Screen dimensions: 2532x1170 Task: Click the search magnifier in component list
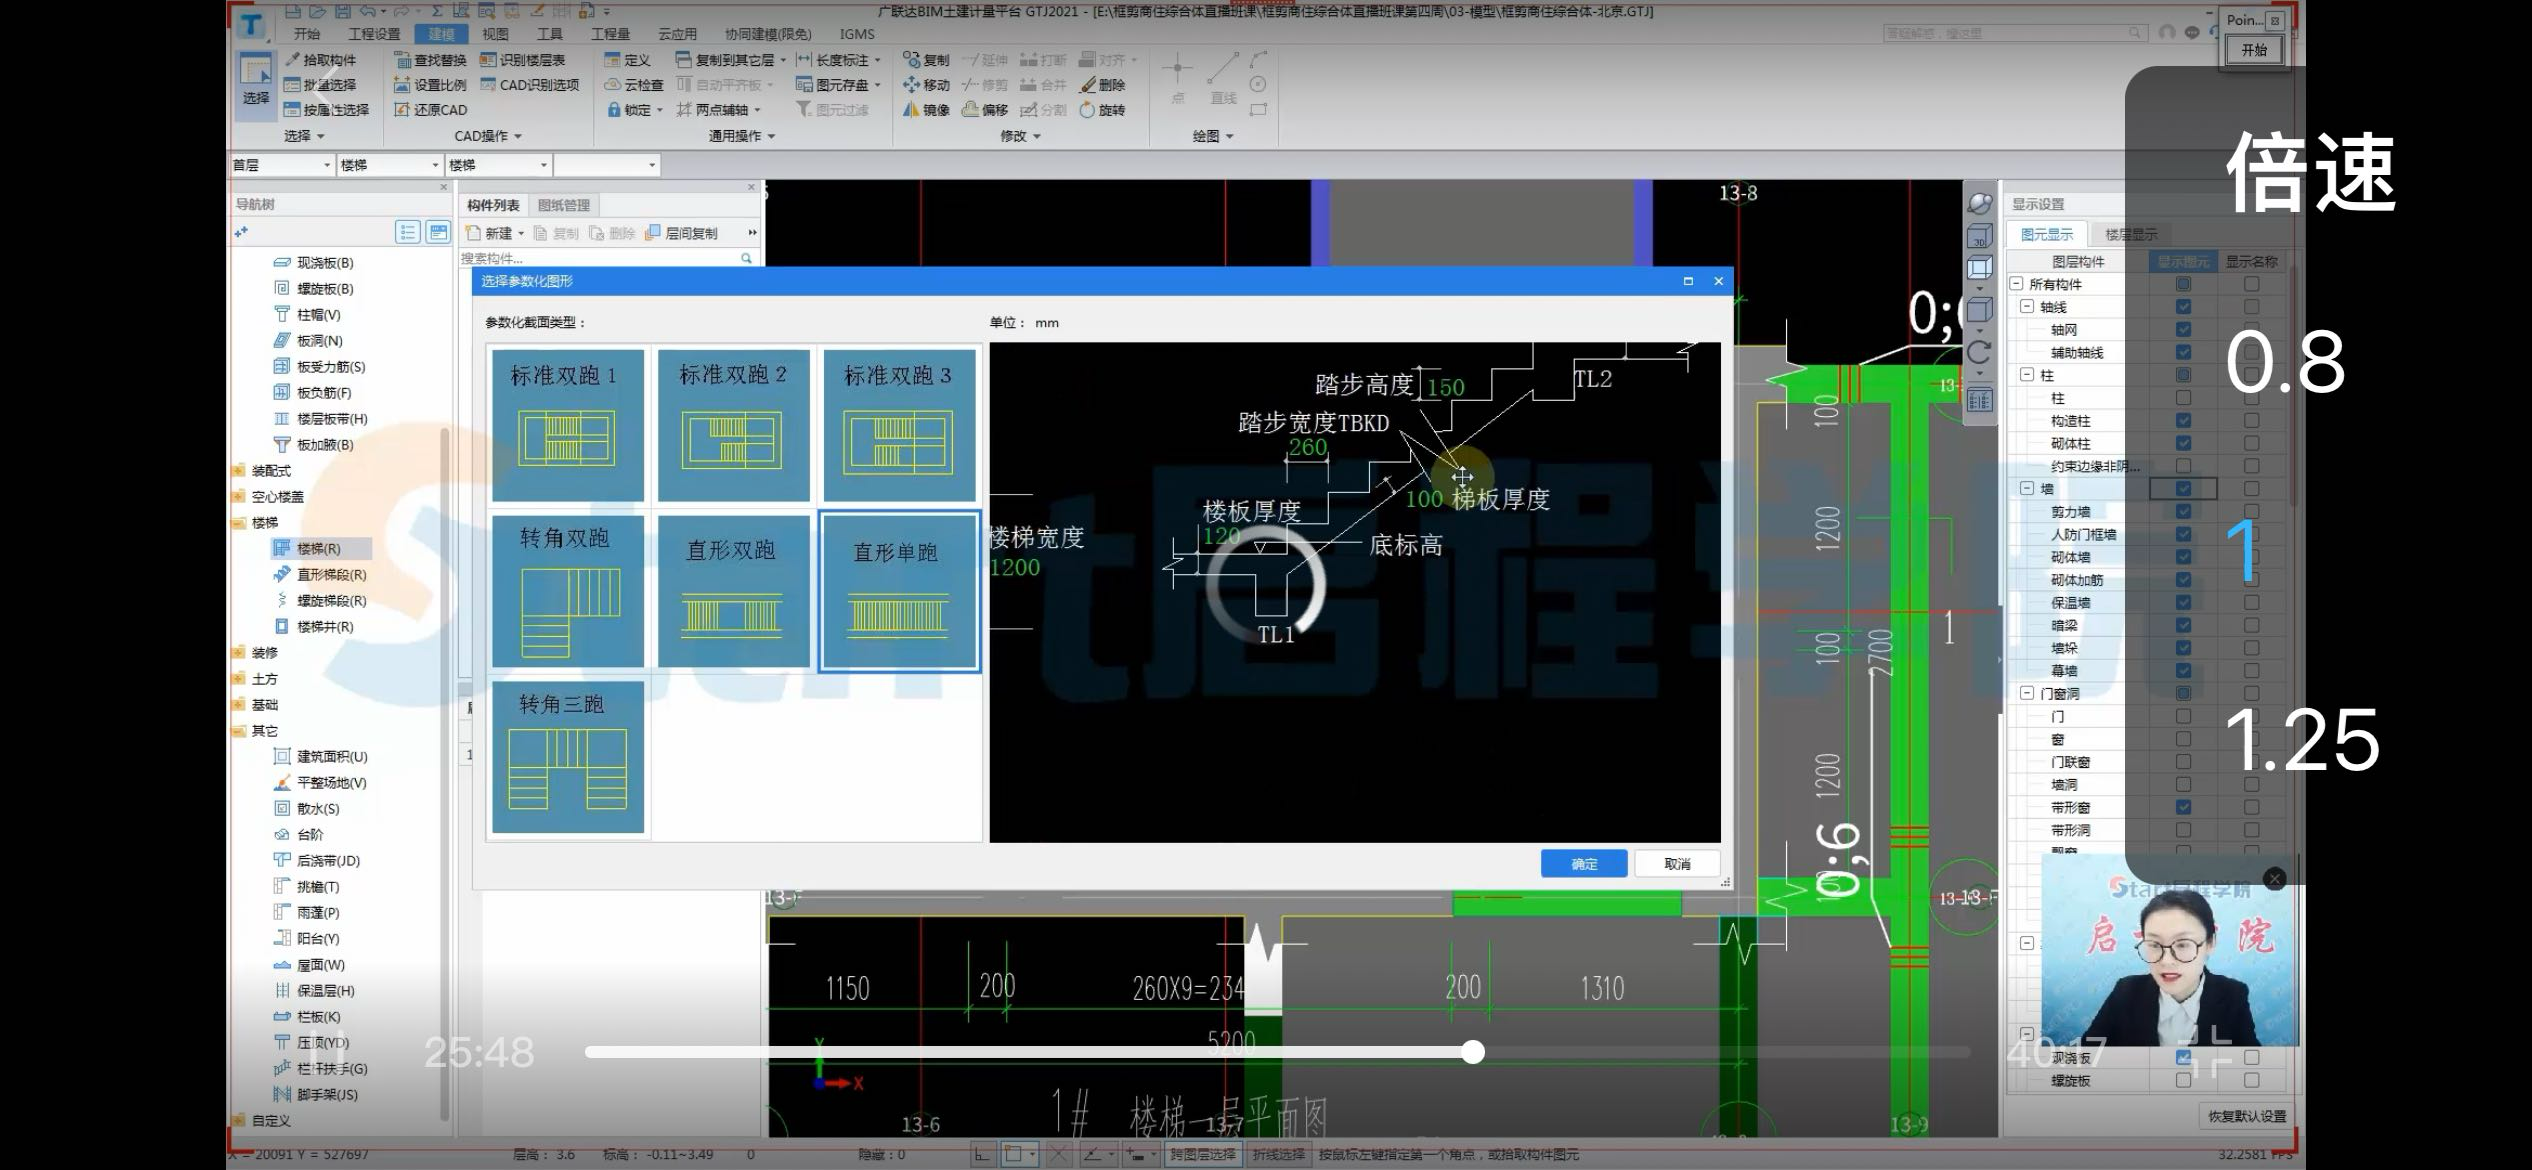tap(746, 258)
